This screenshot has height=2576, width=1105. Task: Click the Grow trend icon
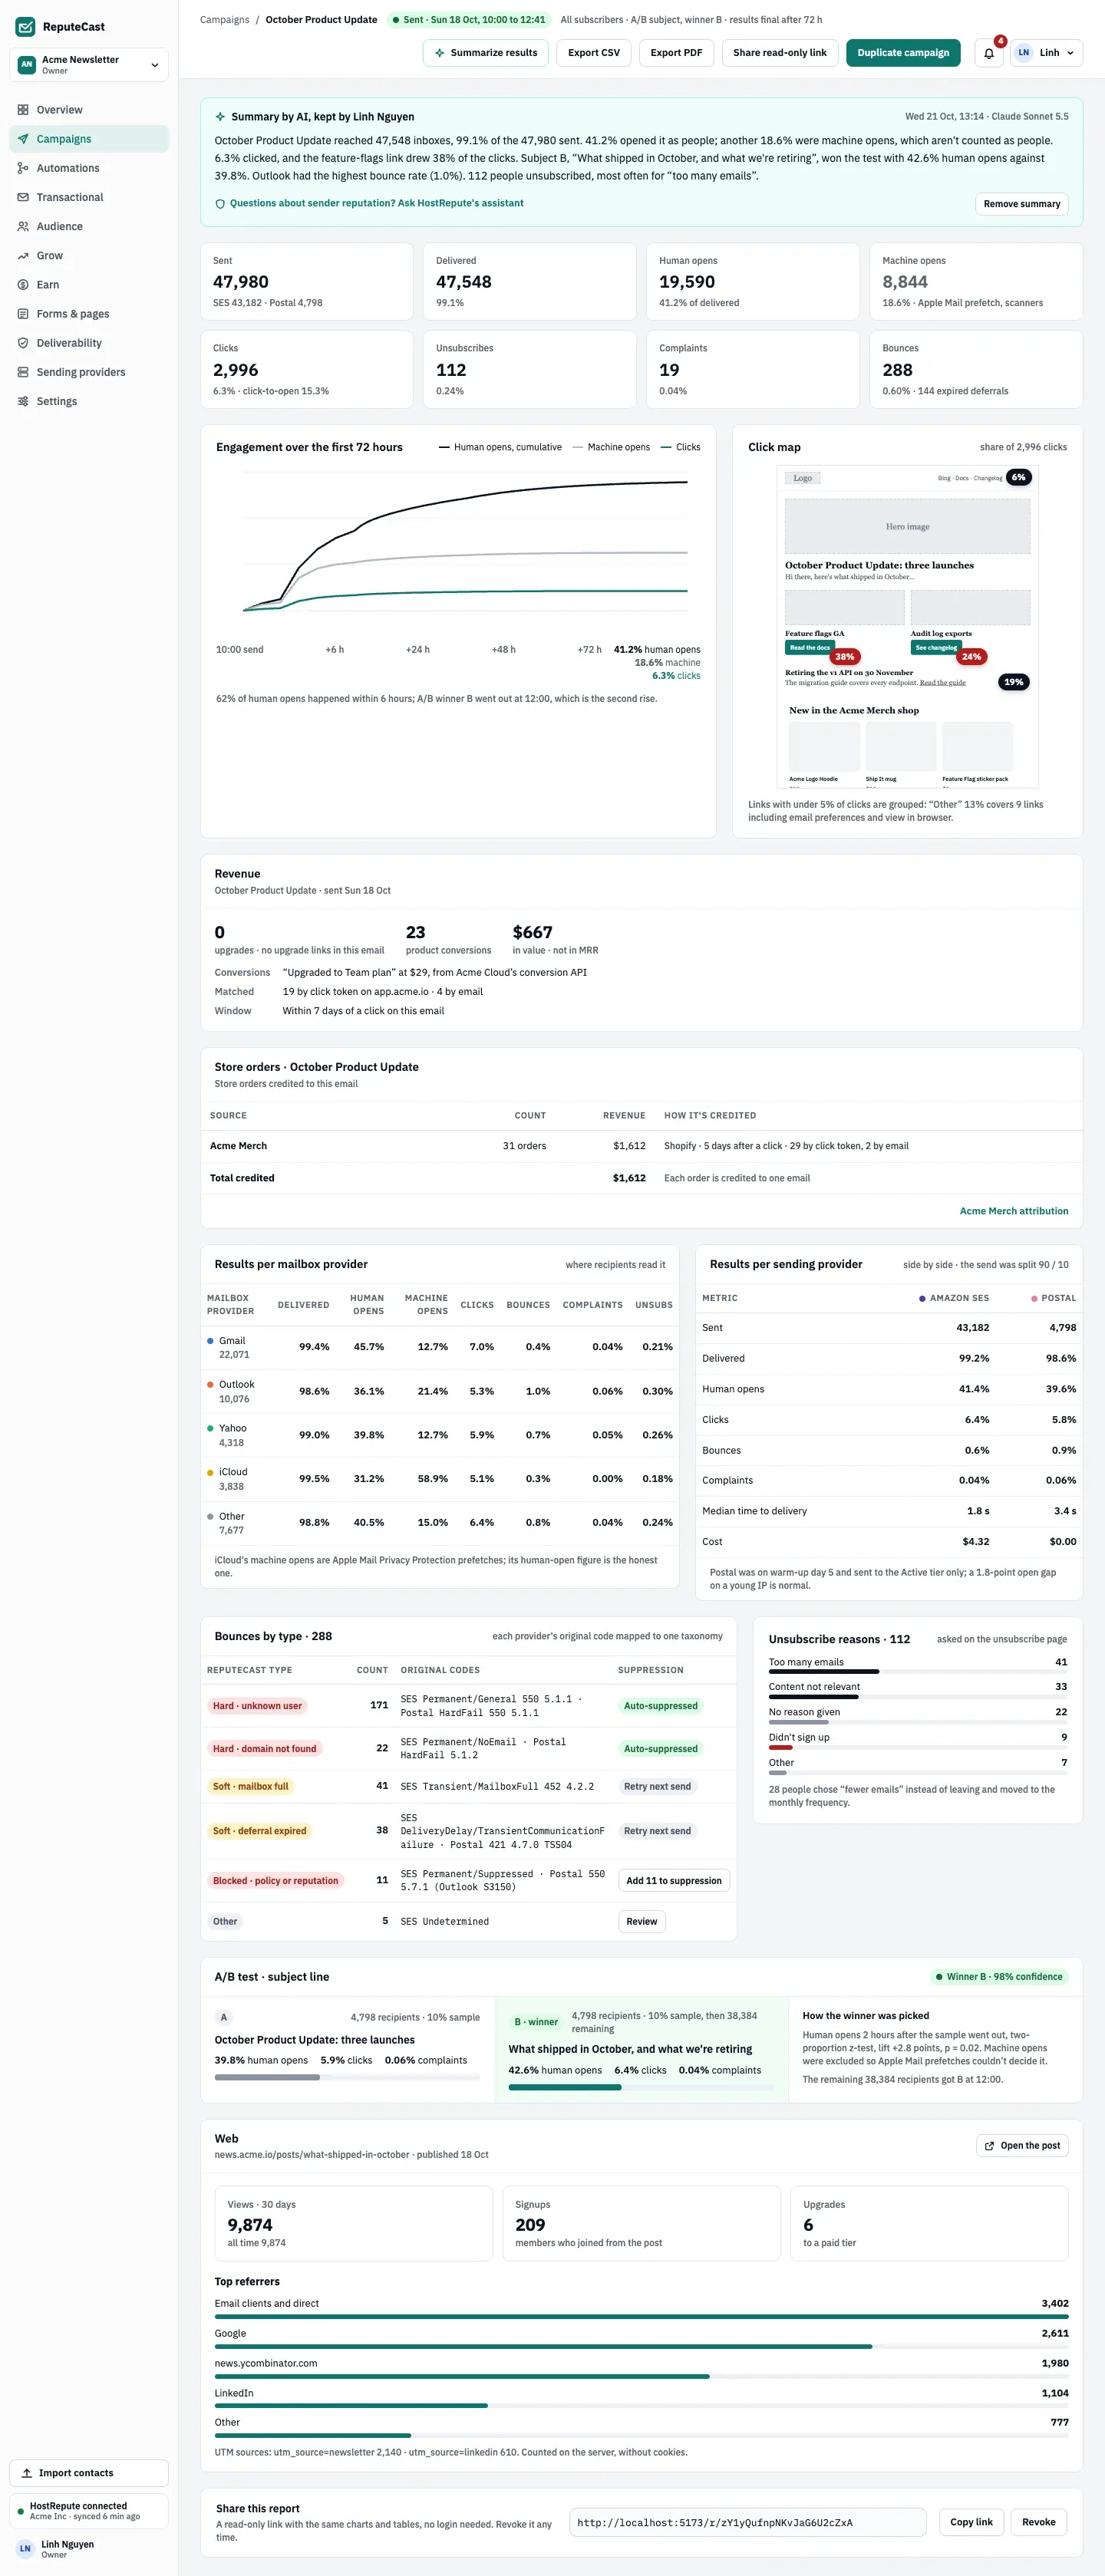[x=23, y=256]
